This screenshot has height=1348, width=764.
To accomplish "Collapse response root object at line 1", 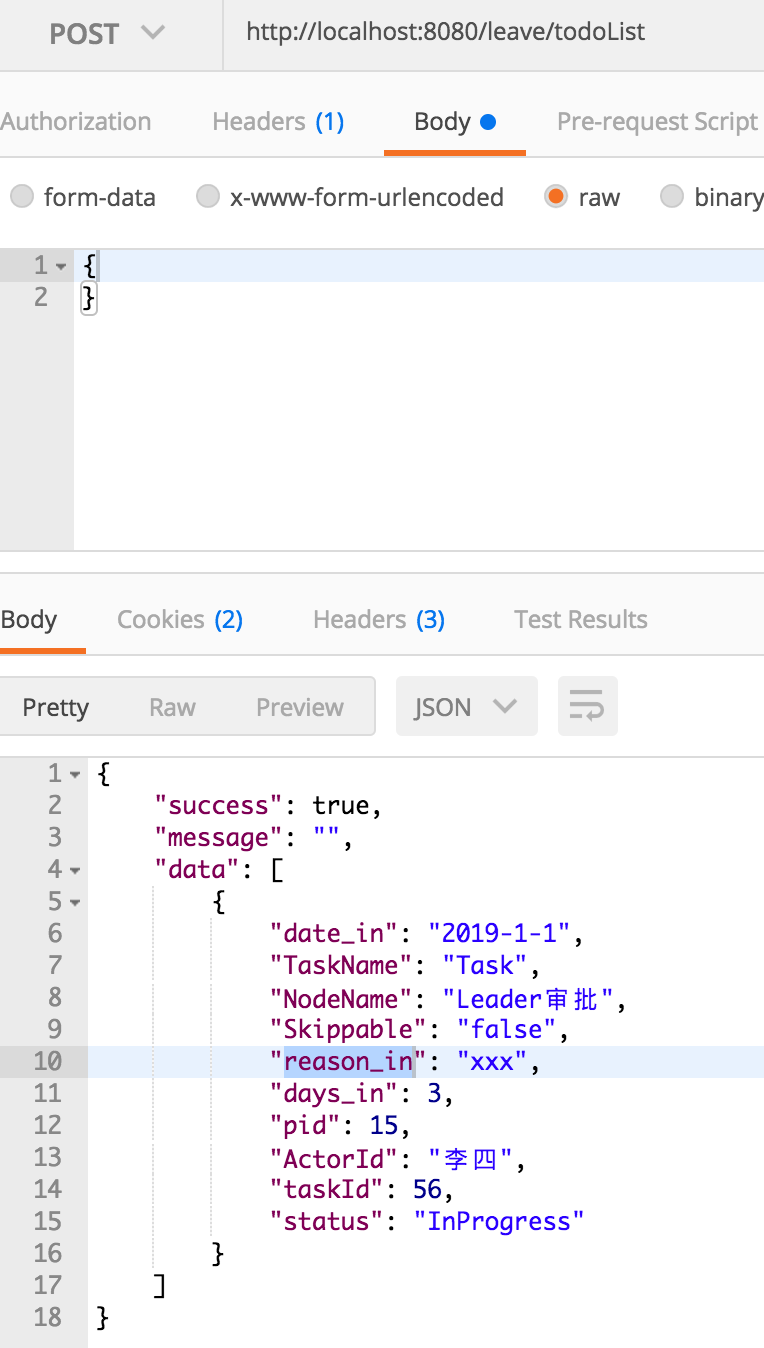I will (76, 774).
